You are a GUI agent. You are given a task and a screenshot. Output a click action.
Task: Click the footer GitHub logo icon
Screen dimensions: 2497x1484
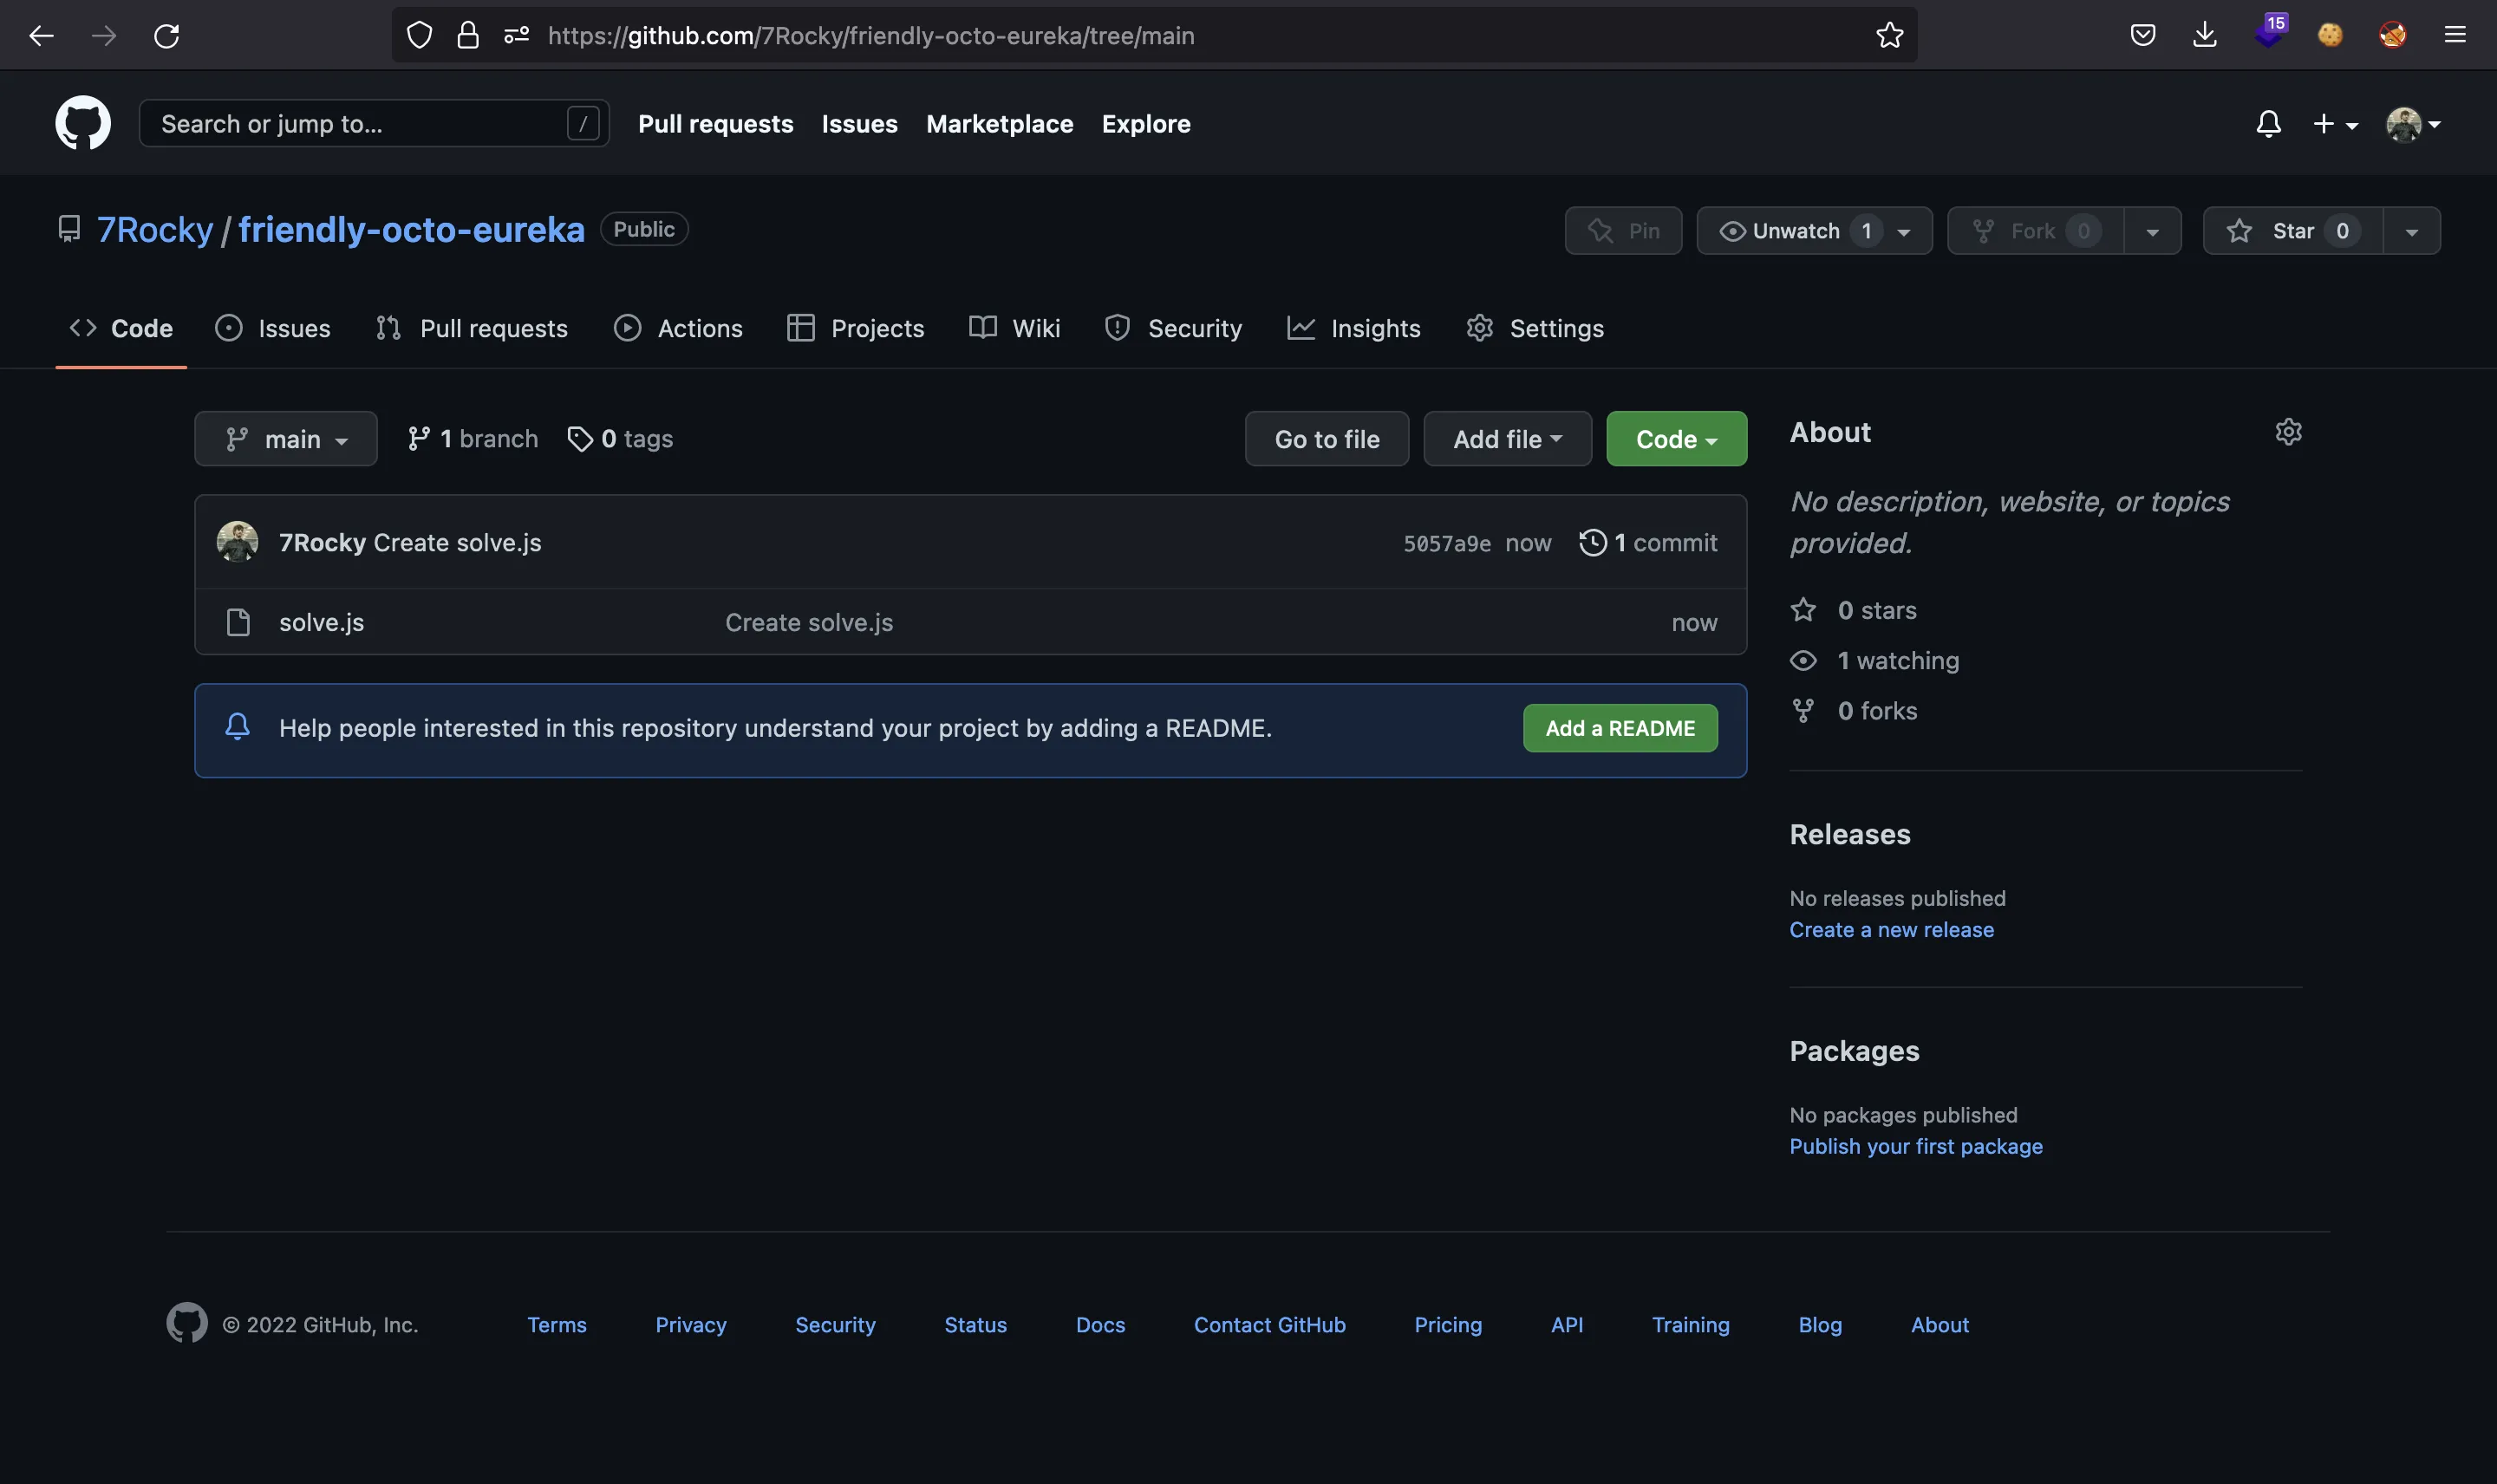pyautogui.click(x=187, y=1322)
